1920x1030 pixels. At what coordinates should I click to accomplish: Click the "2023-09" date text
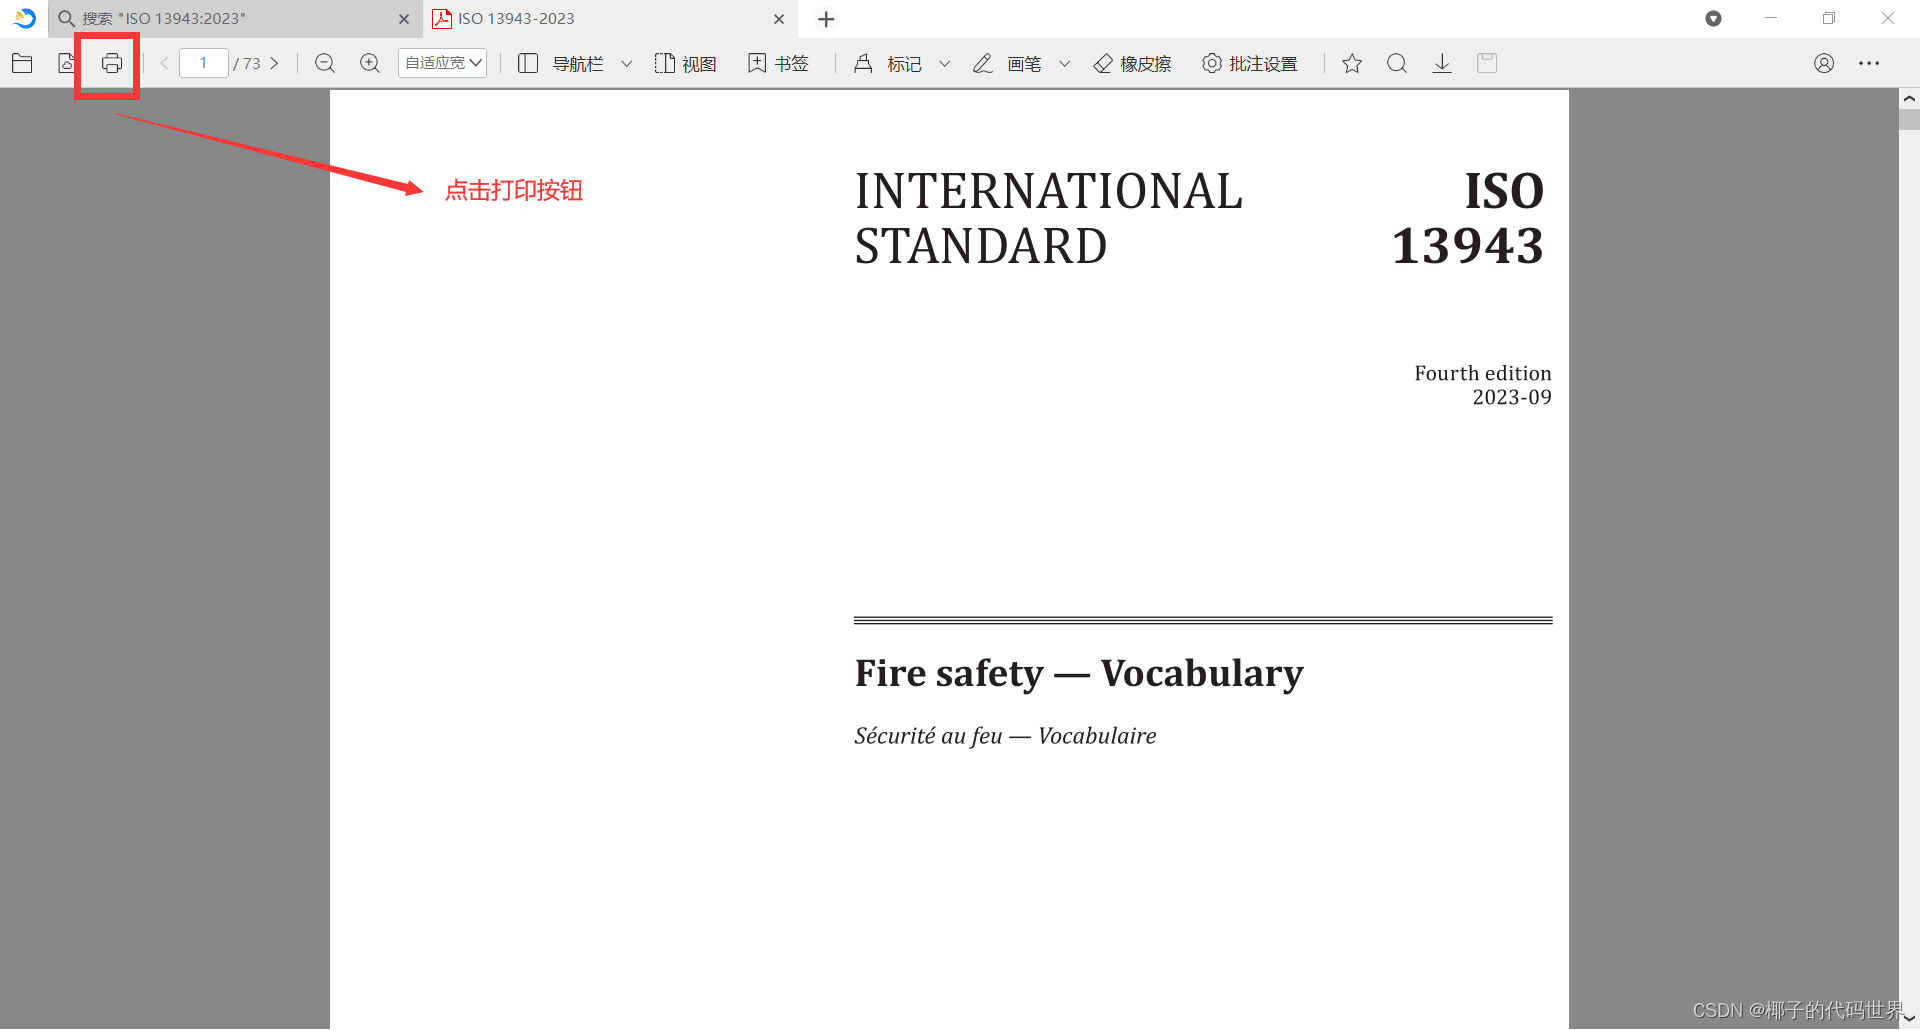pos(1512,397)
